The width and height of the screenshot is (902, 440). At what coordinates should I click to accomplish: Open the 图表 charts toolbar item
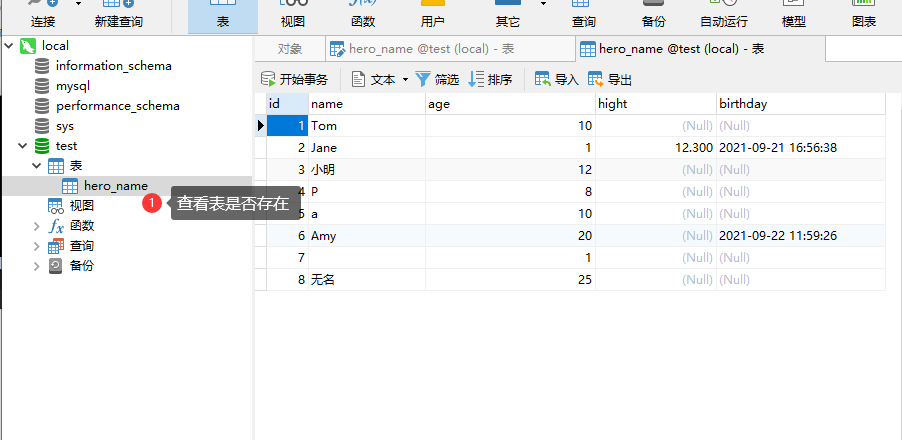click(863, 16)
